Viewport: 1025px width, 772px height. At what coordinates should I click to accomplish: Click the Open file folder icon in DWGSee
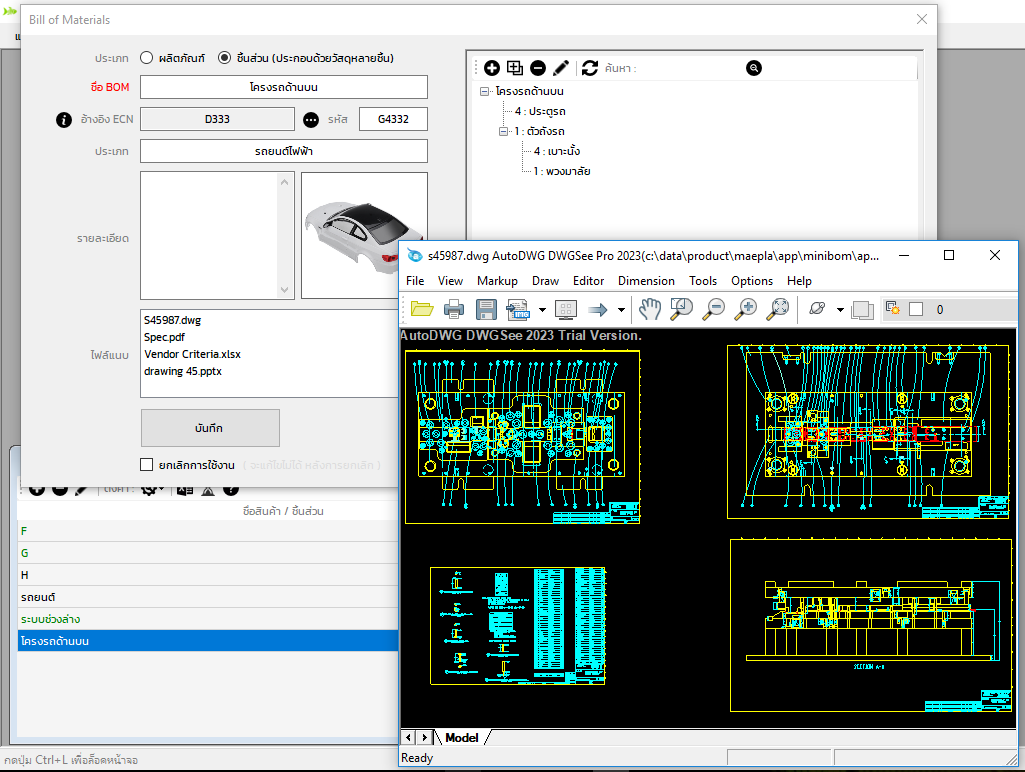pyautogui.click(x=422, y=309)
